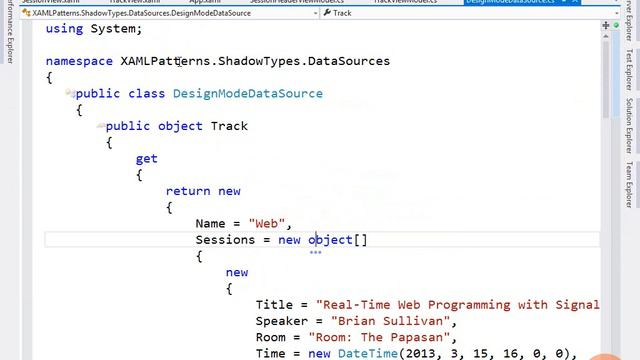Click the Name property assignment
640x360 pixels.
(x=244, y=224)
